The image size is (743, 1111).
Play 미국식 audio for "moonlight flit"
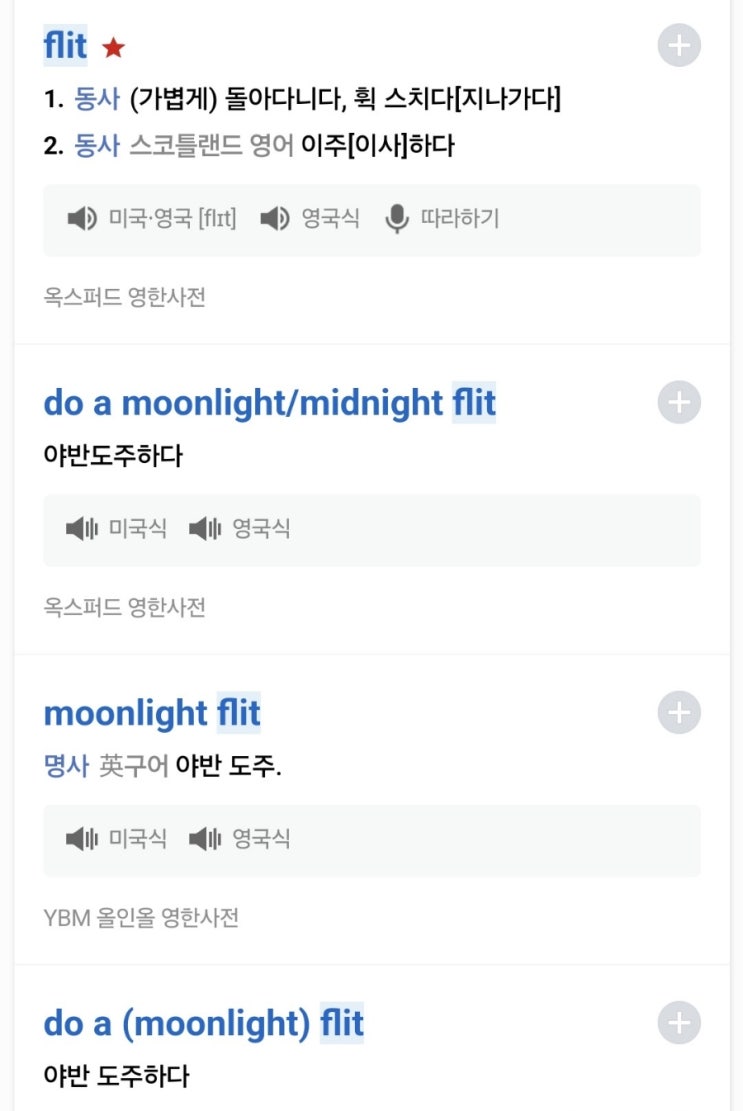pos(82,839)
